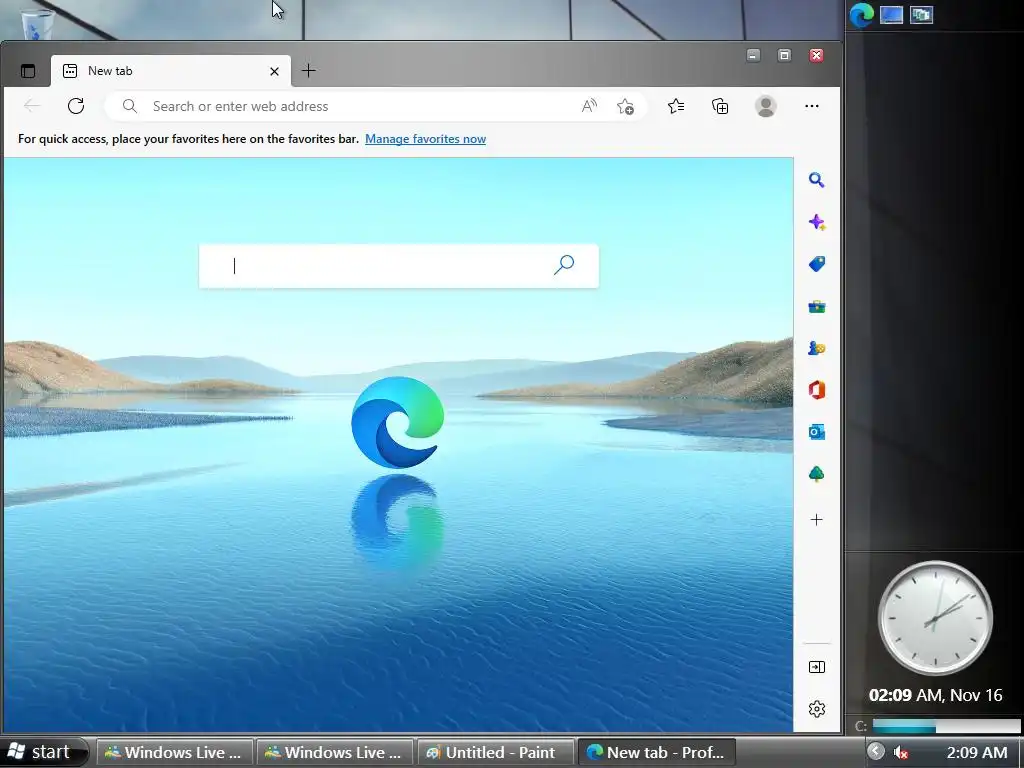Screen dimensions: 1024x768
Task: Click the 02:09 AM, Nov 16 date text
Action: 935,695
